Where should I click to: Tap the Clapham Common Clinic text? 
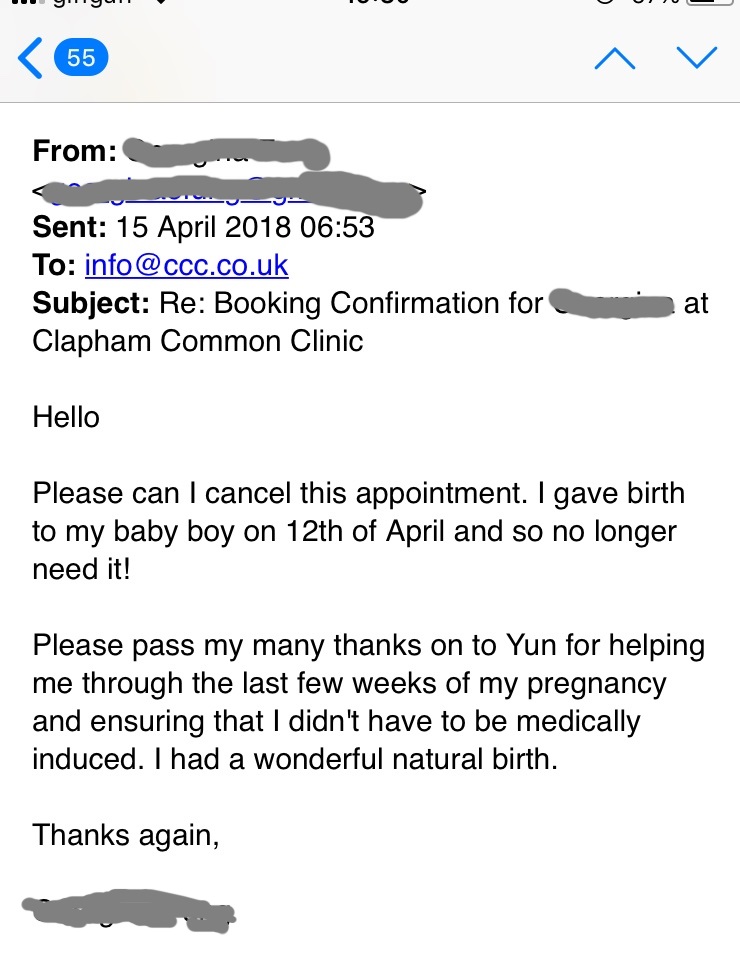pyautogui.click(x=198, y=341)
